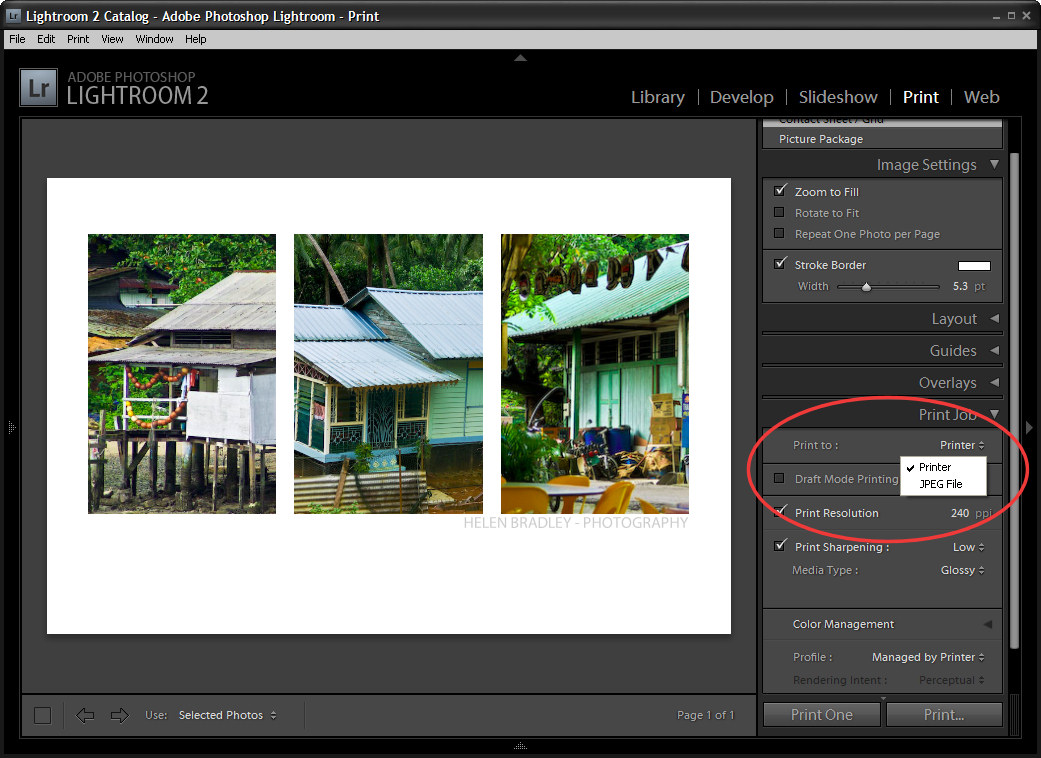
Task: Toggle the Stroke Border checkbox
Action: (x=780, y=264)
